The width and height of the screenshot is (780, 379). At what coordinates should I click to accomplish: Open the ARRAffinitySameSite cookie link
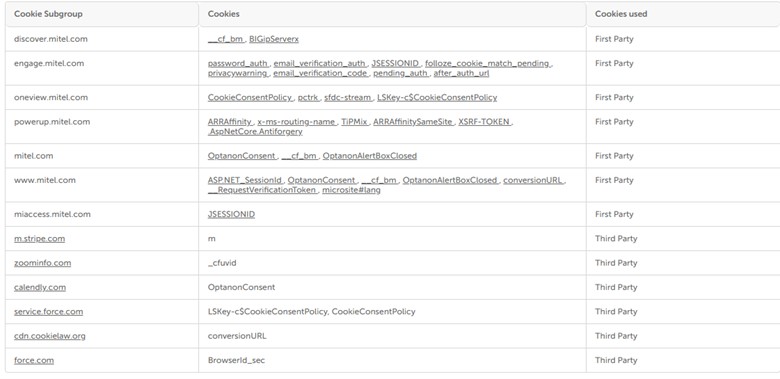pos(413,122)
